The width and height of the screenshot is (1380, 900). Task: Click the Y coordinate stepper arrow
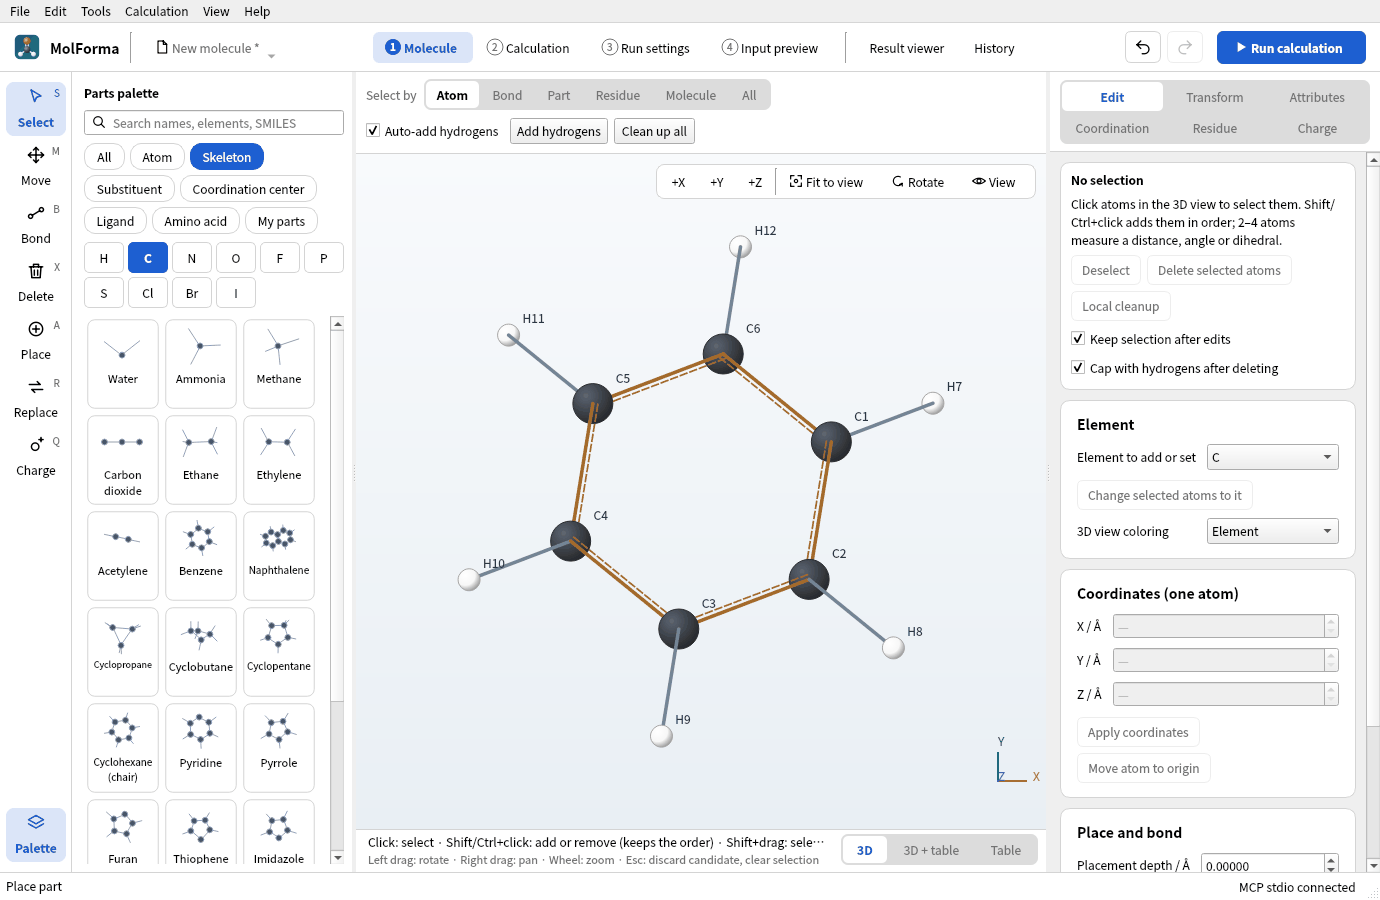[1331, 660]
